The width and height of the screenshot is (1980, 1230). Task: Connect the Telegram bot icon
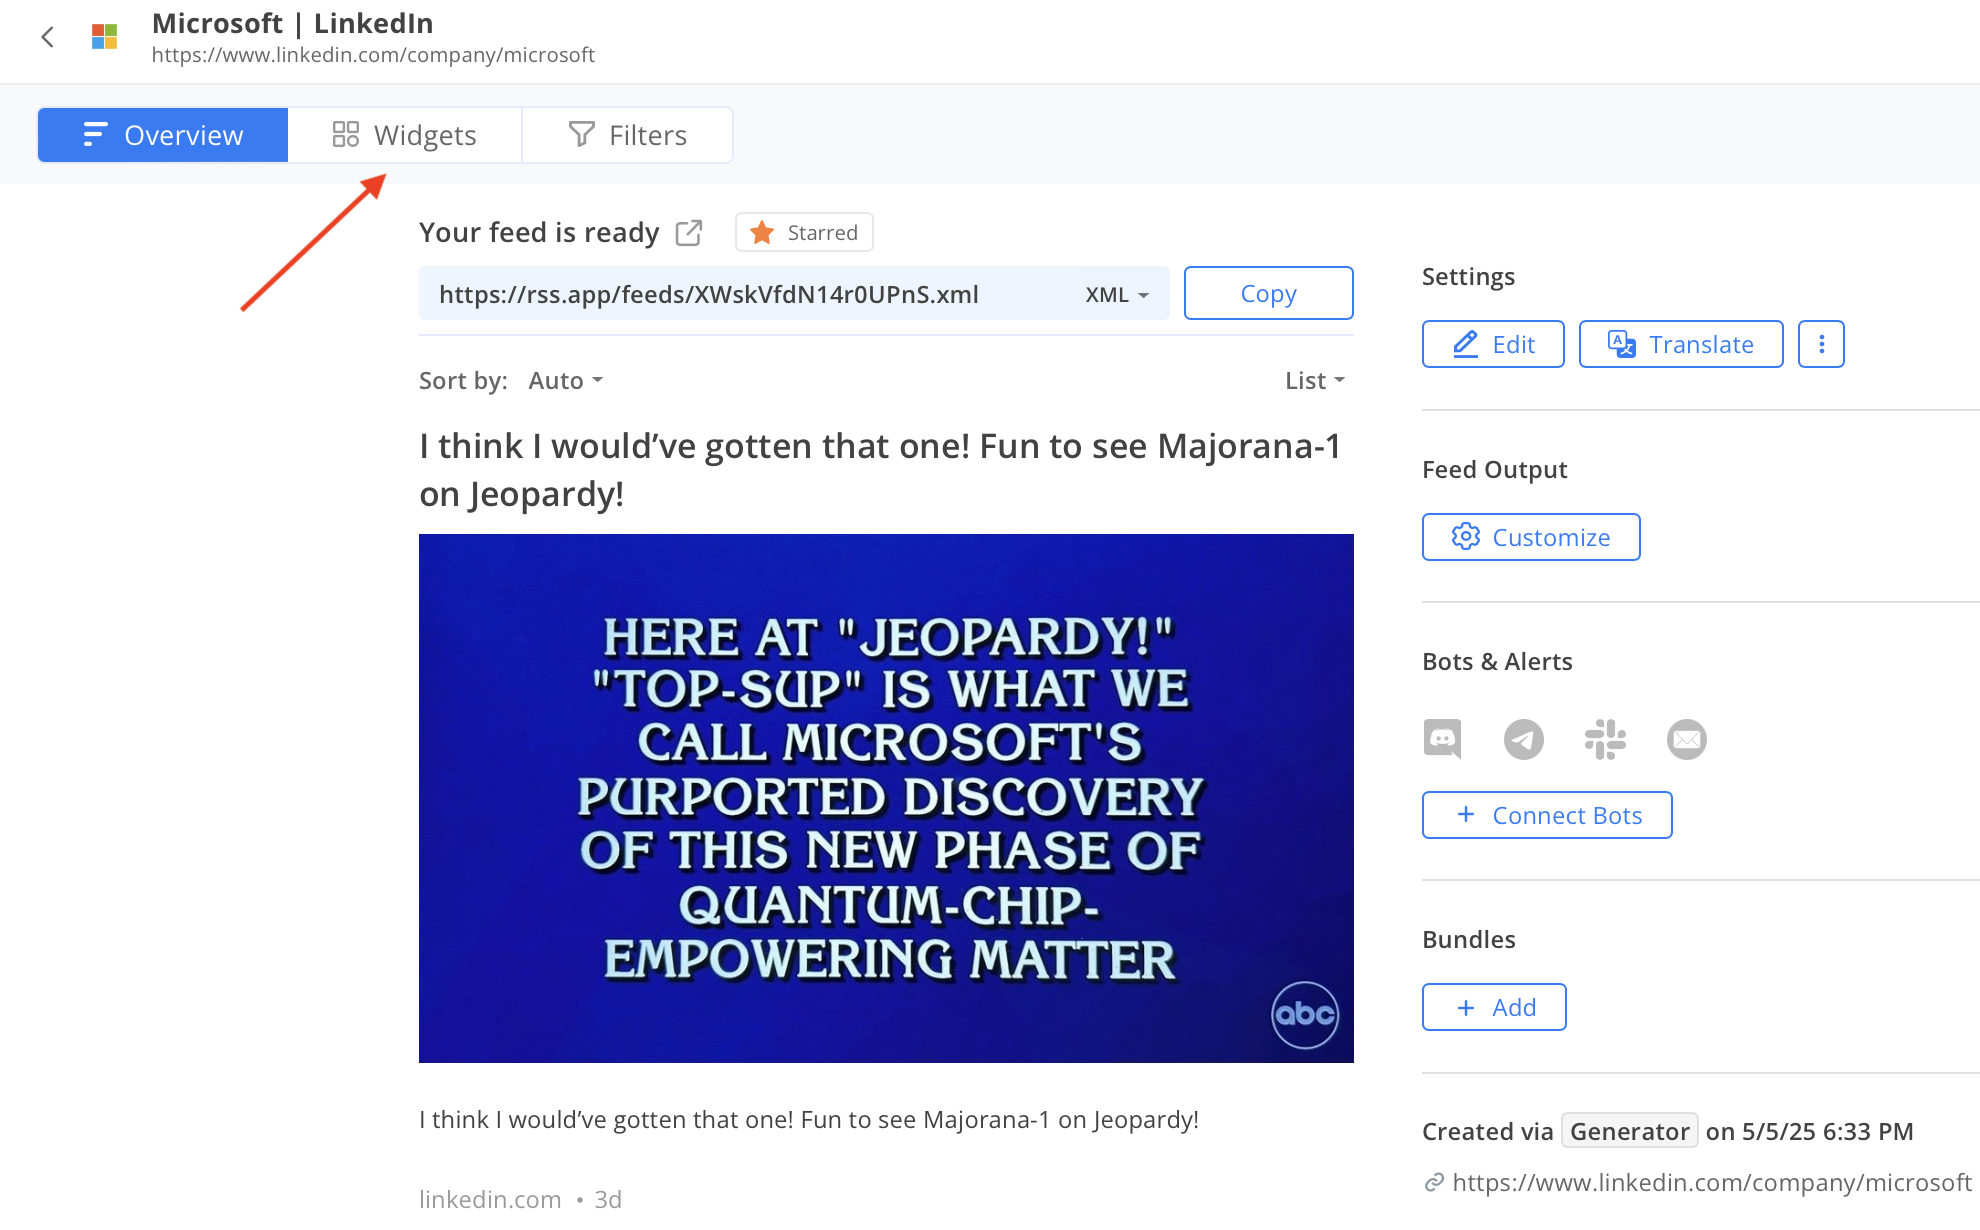[x=1523, y=739]
